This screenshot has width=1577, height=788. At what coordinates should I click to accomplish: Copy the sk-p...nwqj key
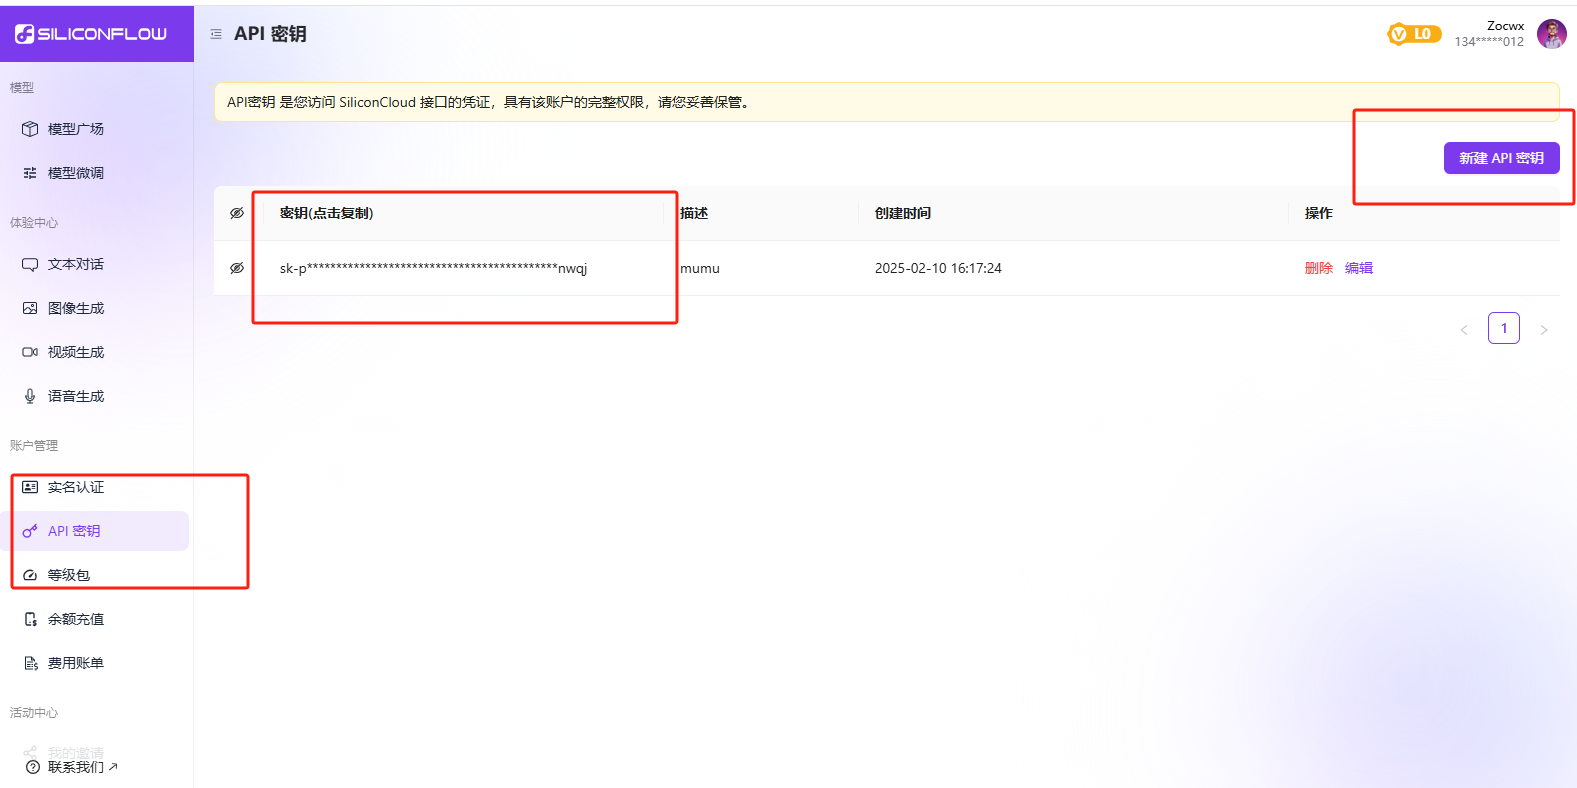point(434,268)
